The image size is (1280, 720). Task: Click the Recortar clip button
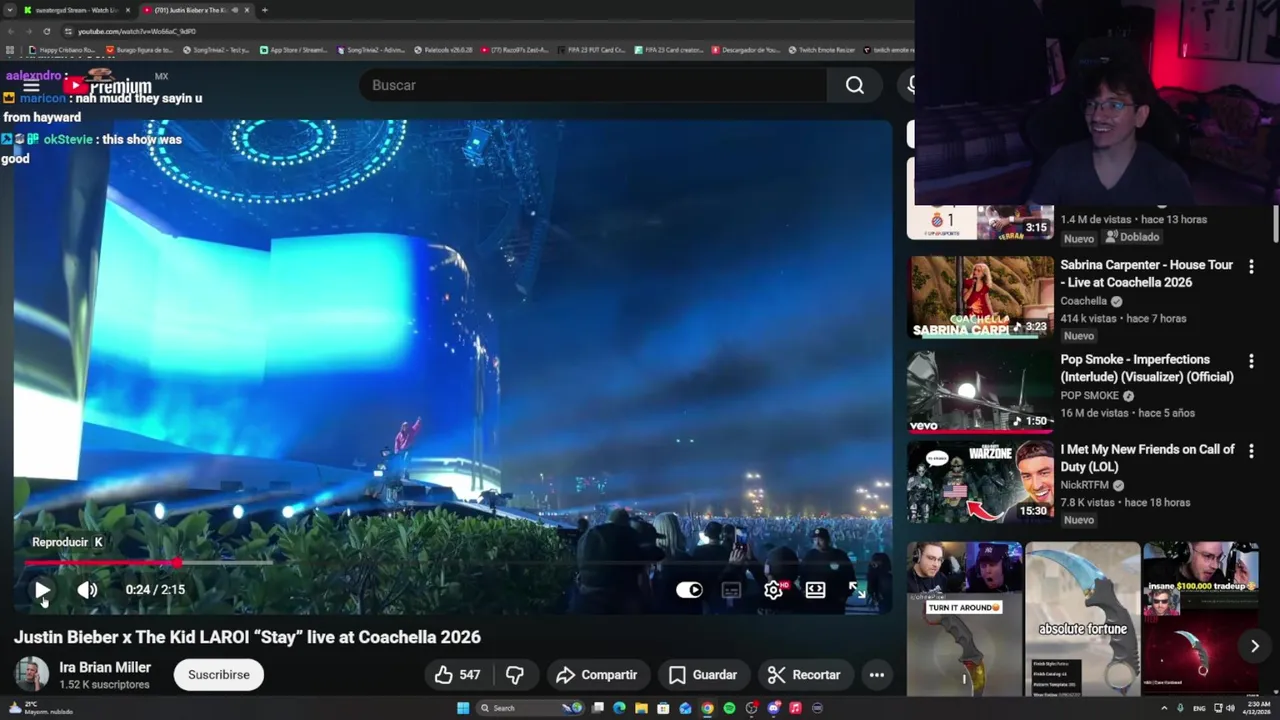[804, 675]
